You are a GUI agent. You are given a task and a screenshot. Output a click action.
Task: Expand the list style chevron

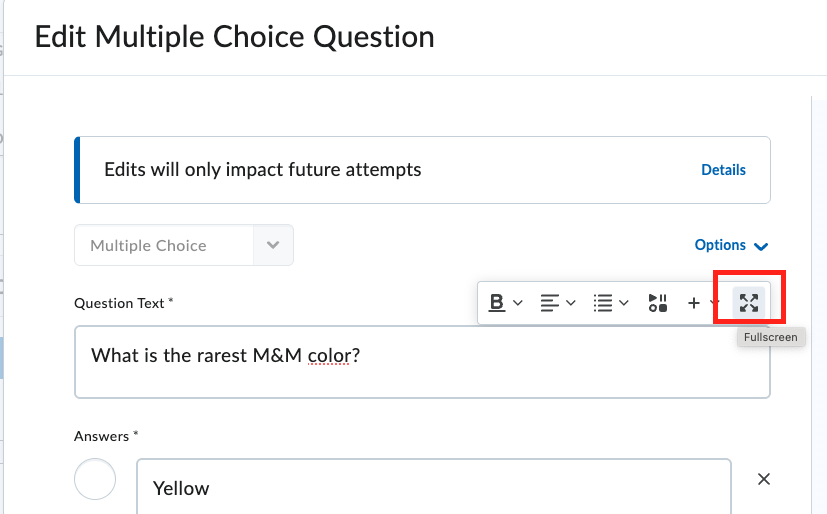point(624,303)
